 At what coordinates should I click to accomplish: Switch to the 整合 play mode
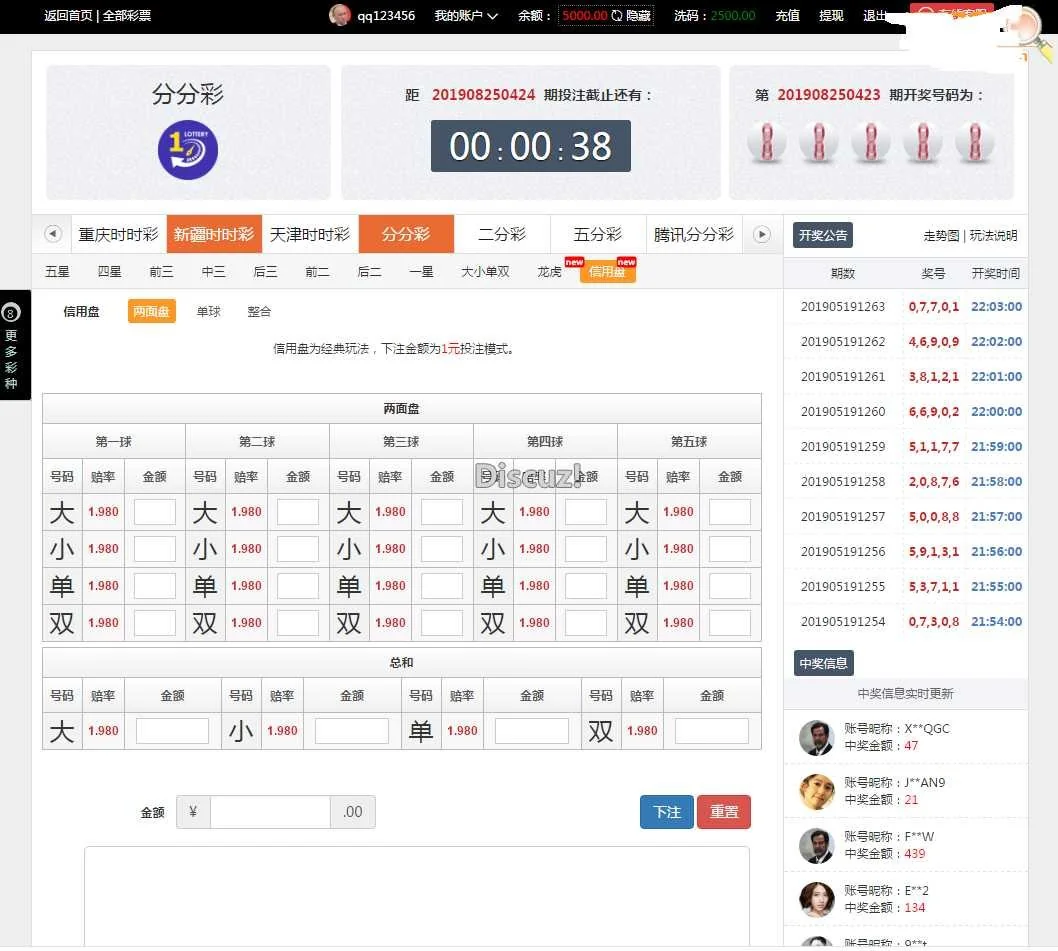point(259,311)
